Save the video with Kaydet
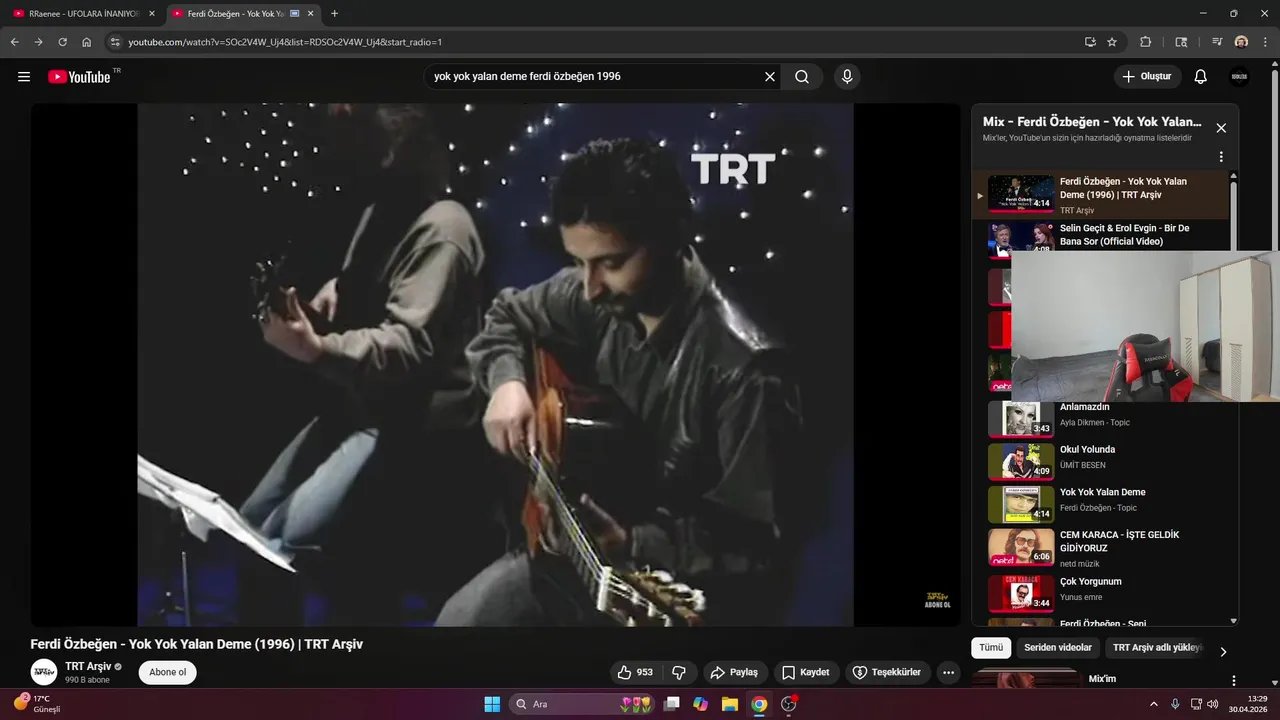 (806, 672)
